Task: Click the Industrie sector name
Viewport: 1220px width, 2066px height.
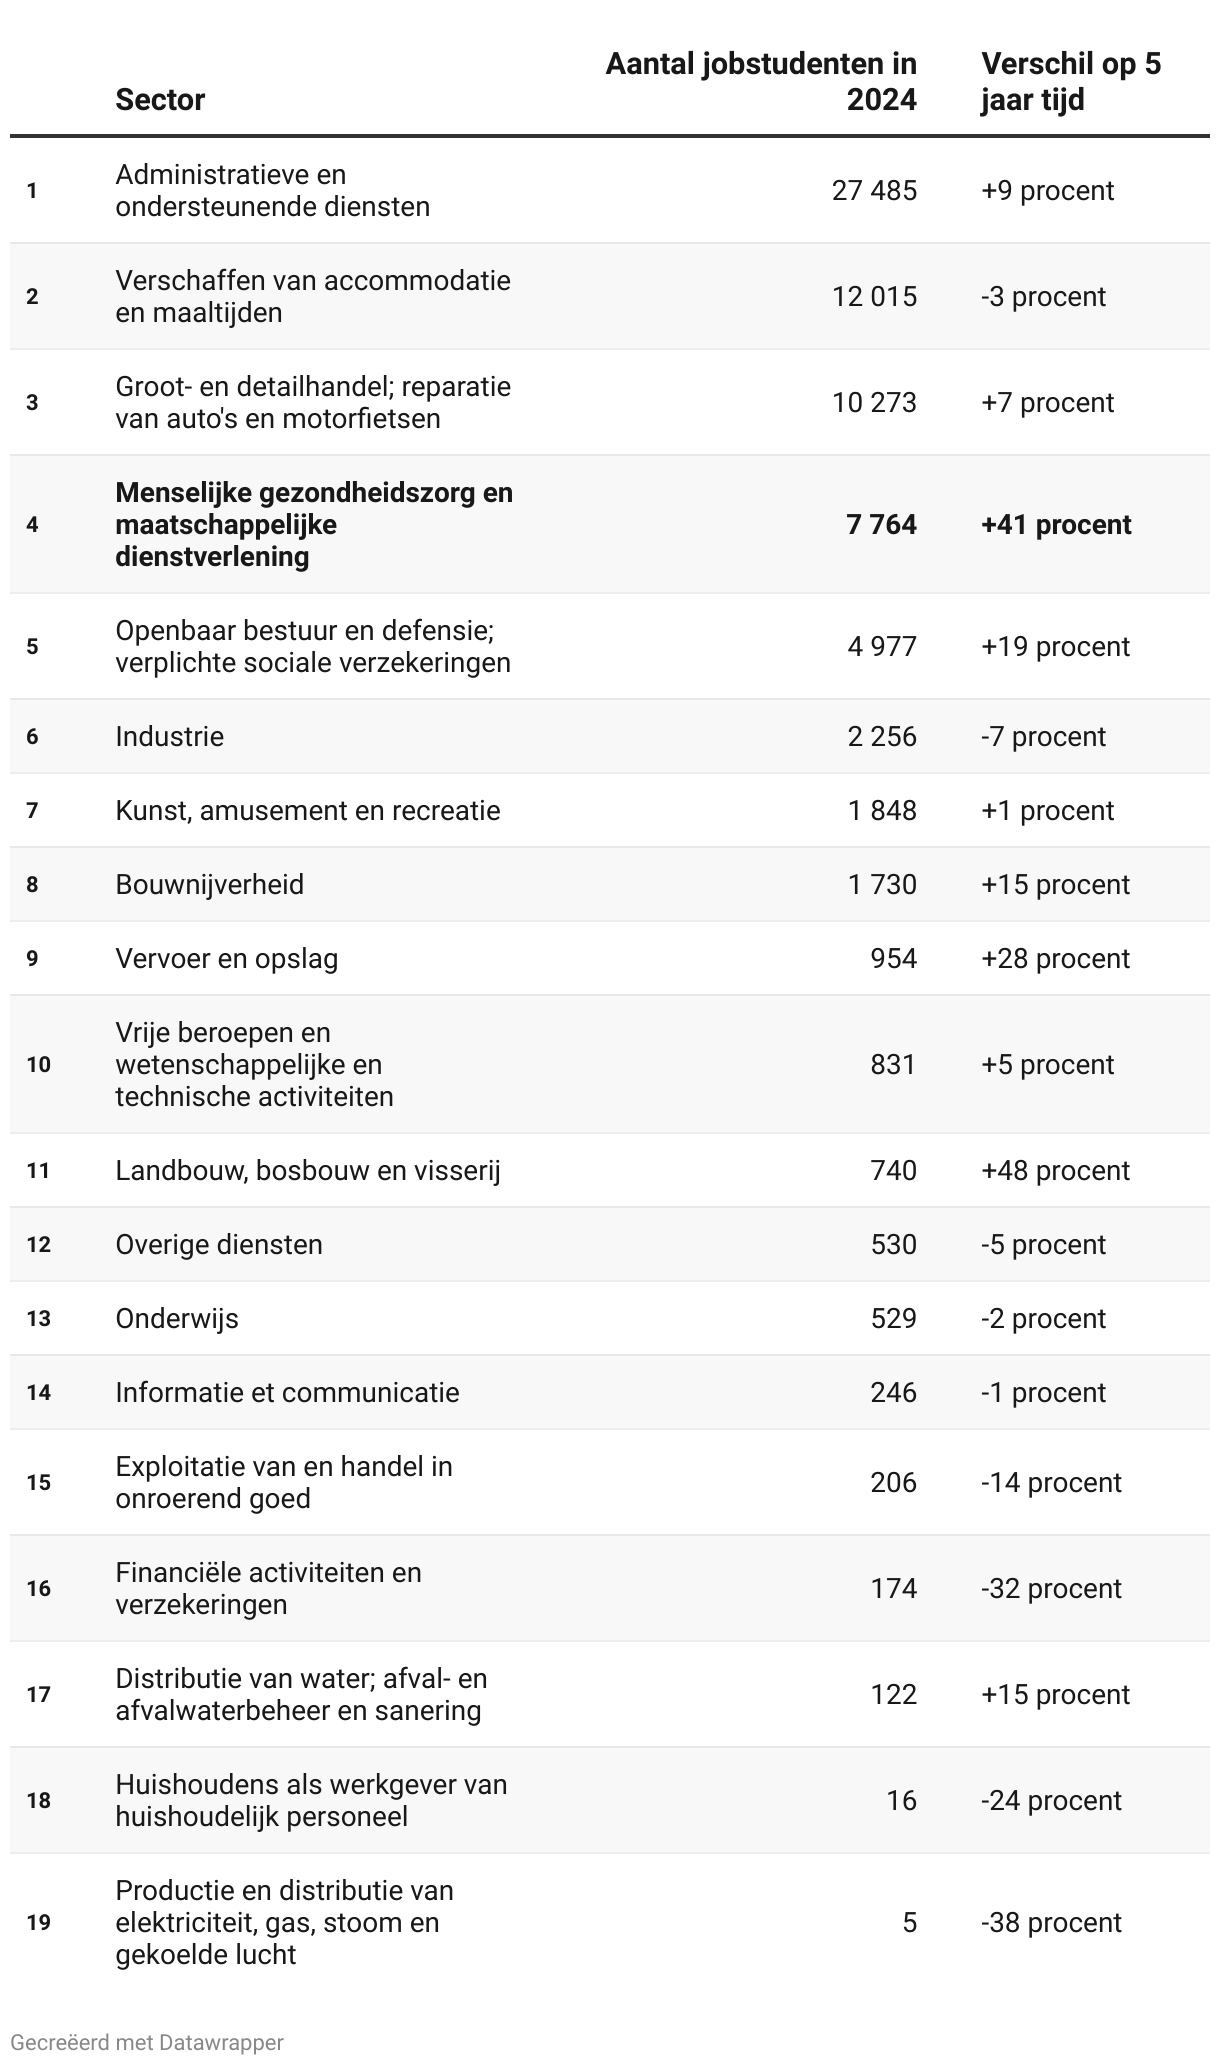Action: click(169, 736)
